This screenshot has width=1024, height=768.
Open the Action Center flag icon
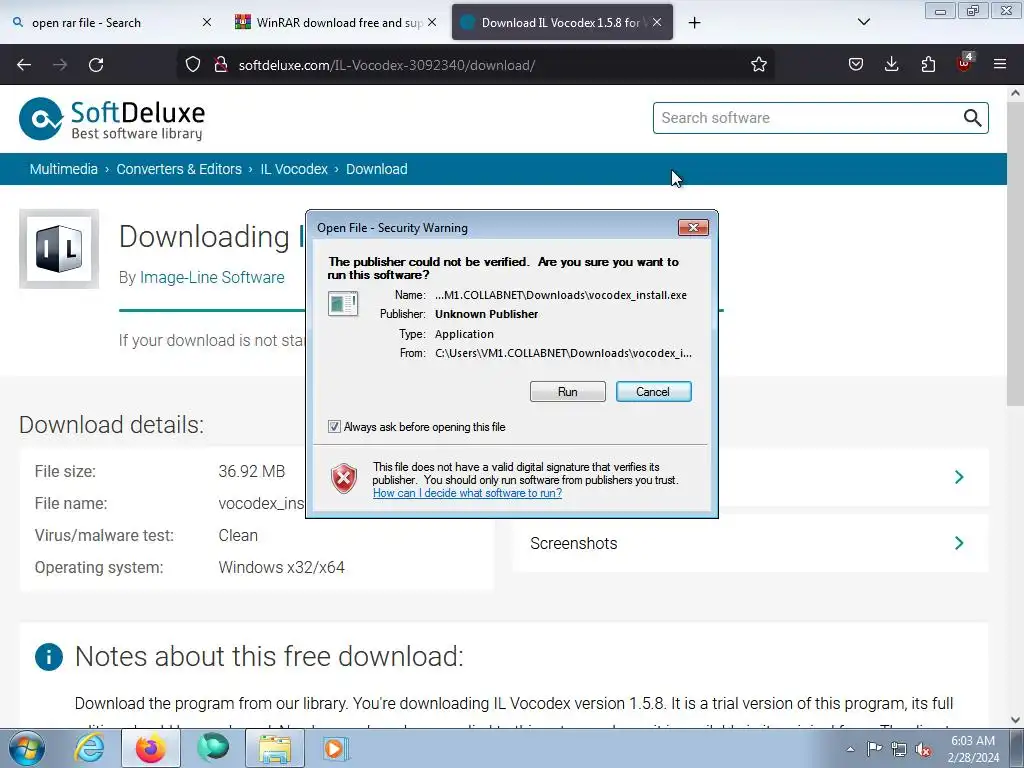874,749
